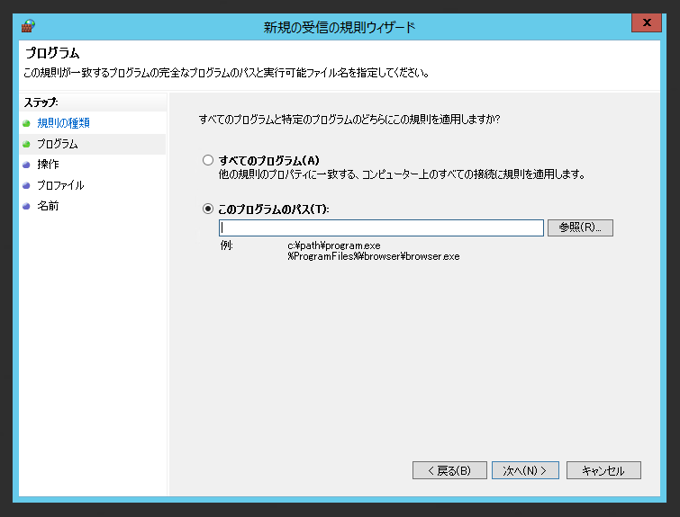680x517 pixels.
Task: Select the 操作 step in sidebar
Action: click(48, 164)
